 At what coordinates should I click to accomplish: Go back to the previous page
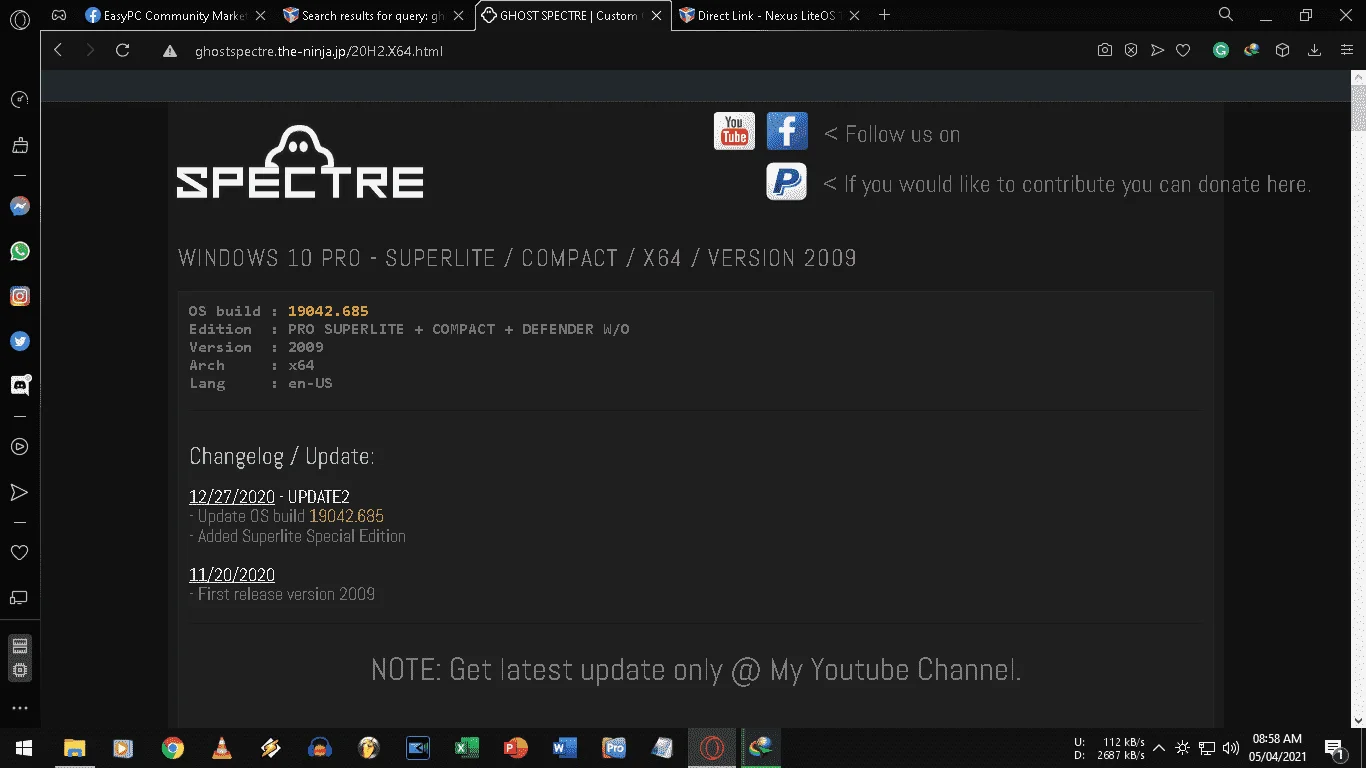[58, 50]
